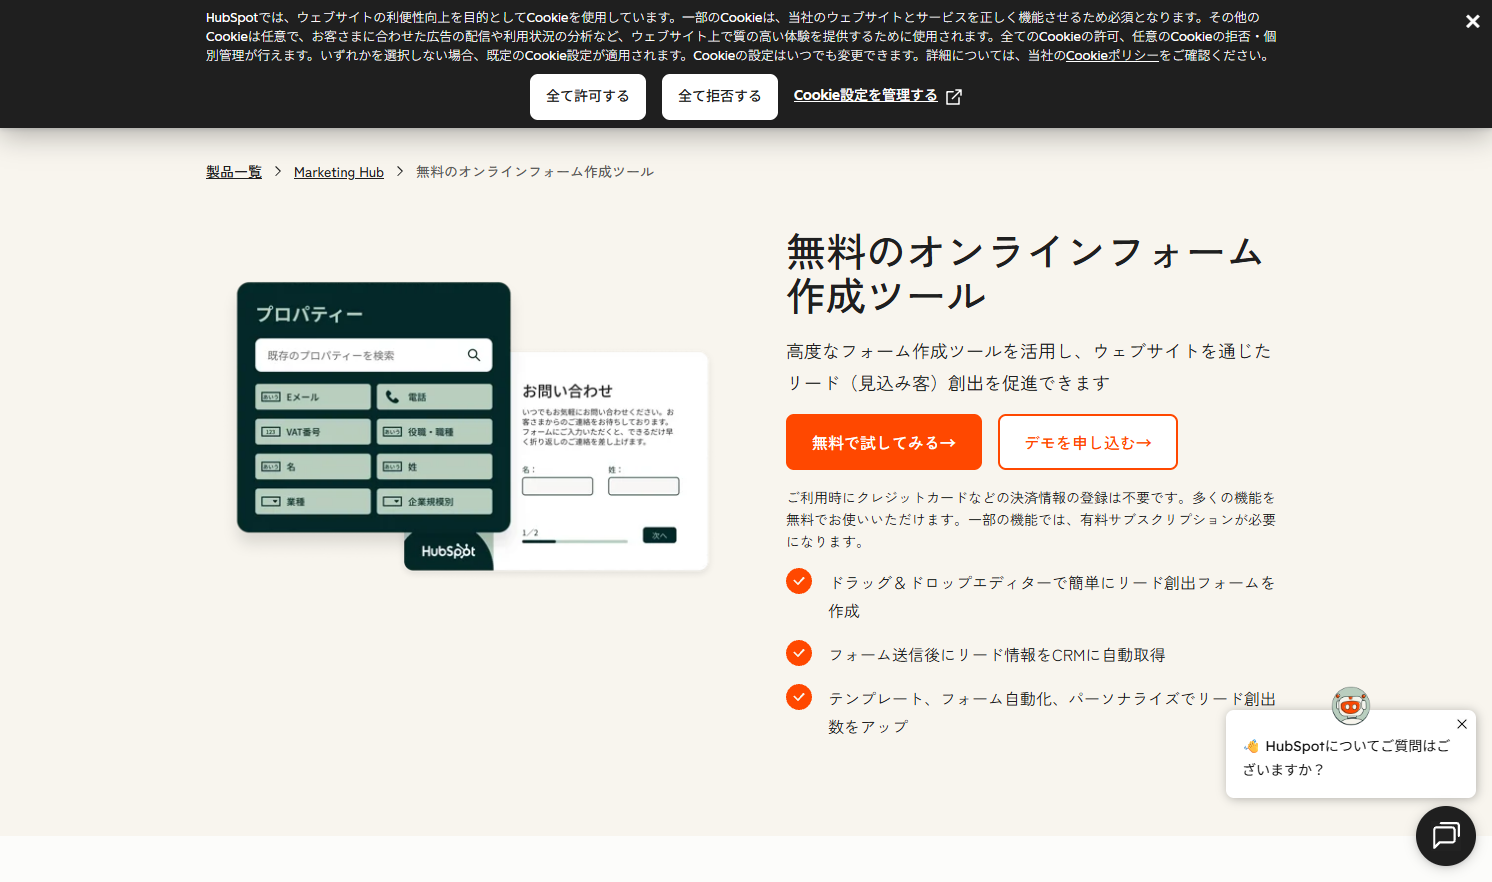Click chevron after Marketing Hub breadcrumb
The height and width of the screenshot is (882, 1492).
[x=400, y=172]
